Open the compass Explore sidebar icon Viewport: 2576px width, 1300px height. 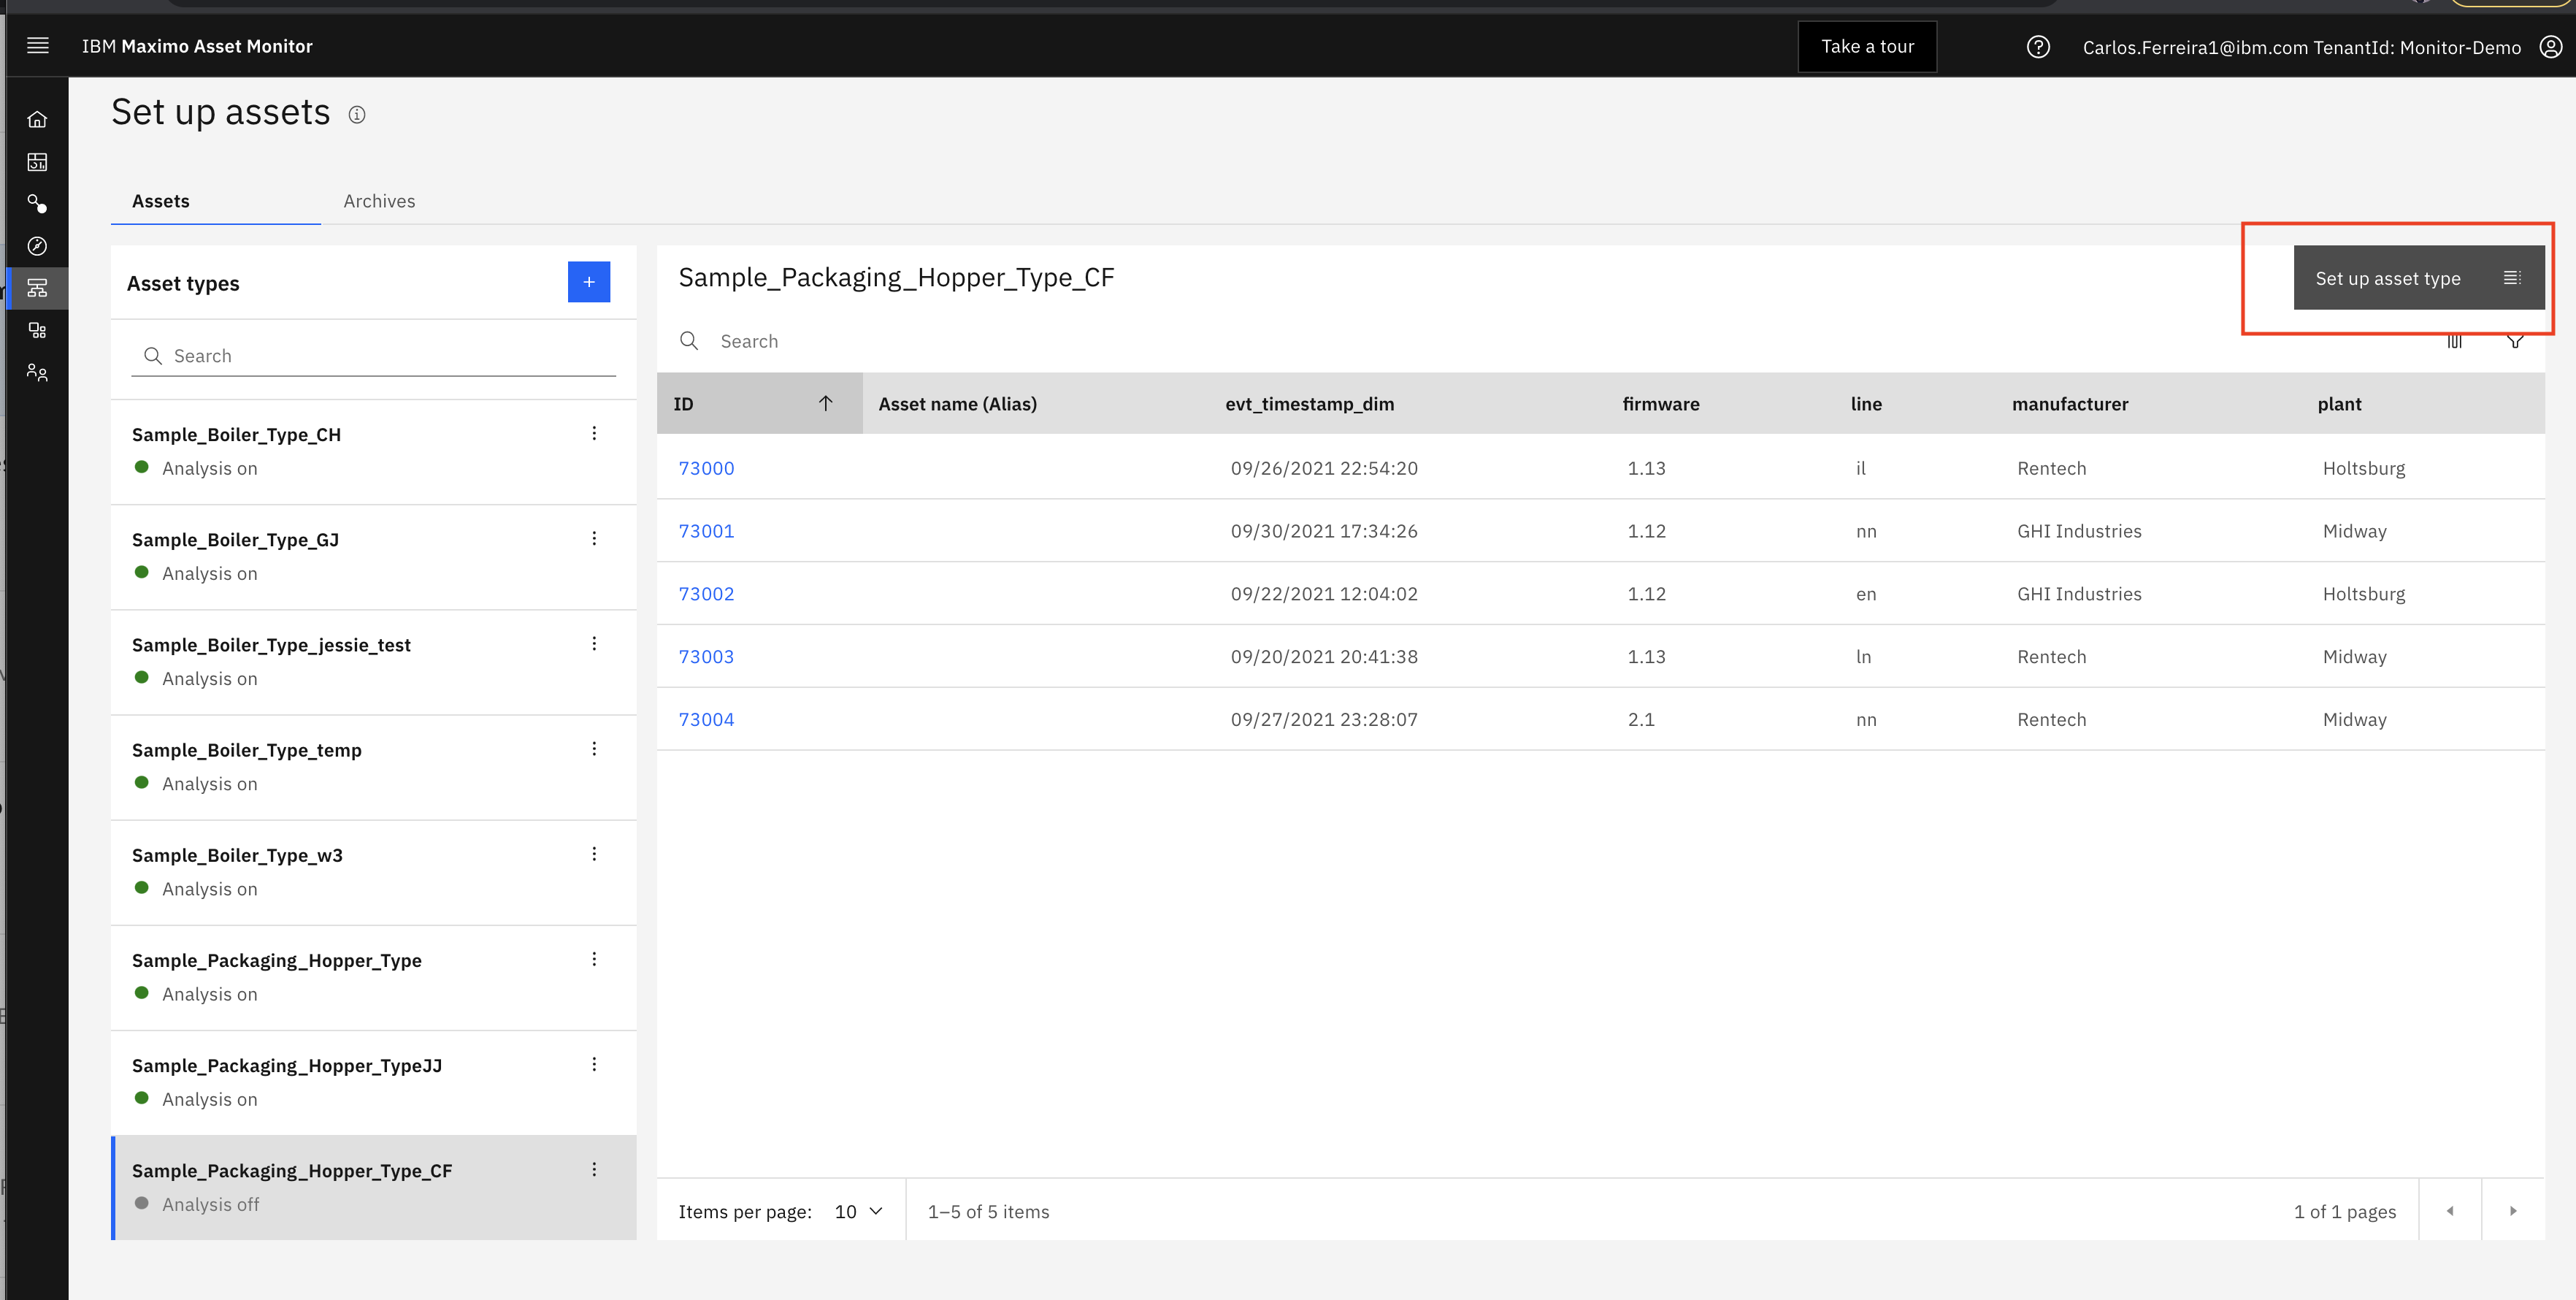tap(37, 246)
